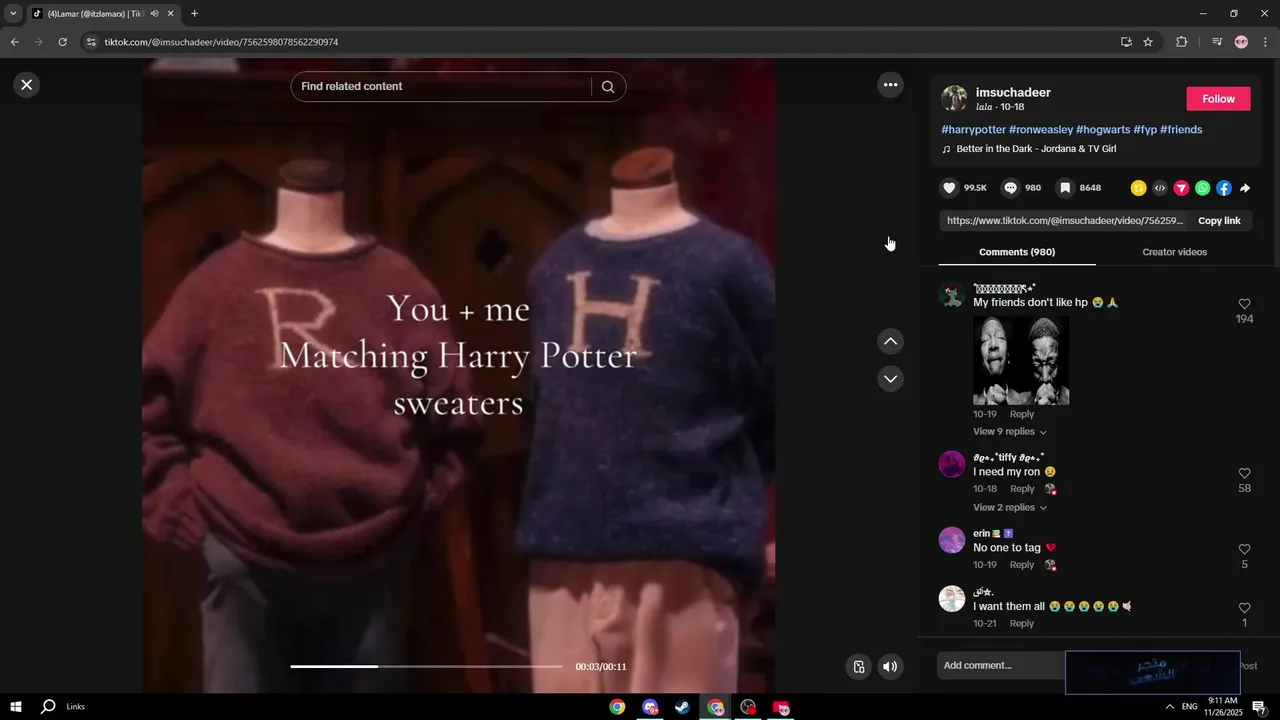Like the 'I need my ron' comment

pos(1244,474)
